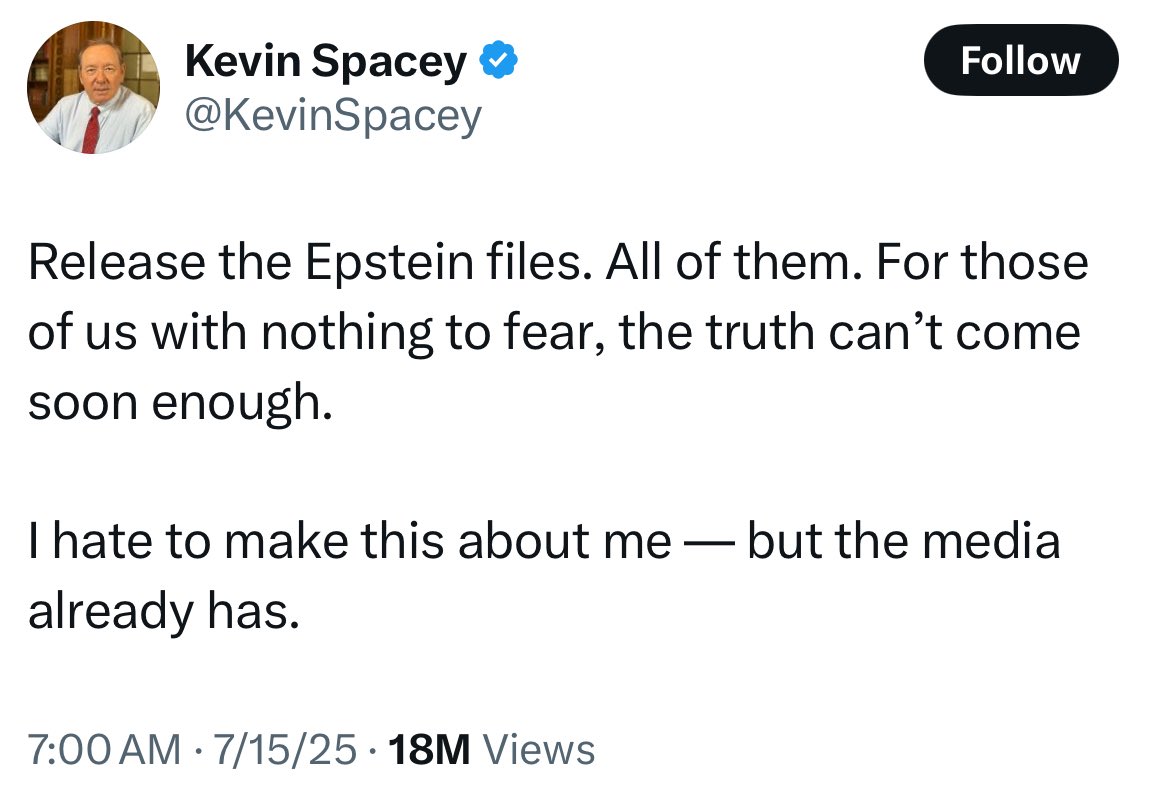Image resolution: width=1170 pixels, height=806 pixels.
Task: Click the 'already has.' text line
Action: click(x=164, y=612)
